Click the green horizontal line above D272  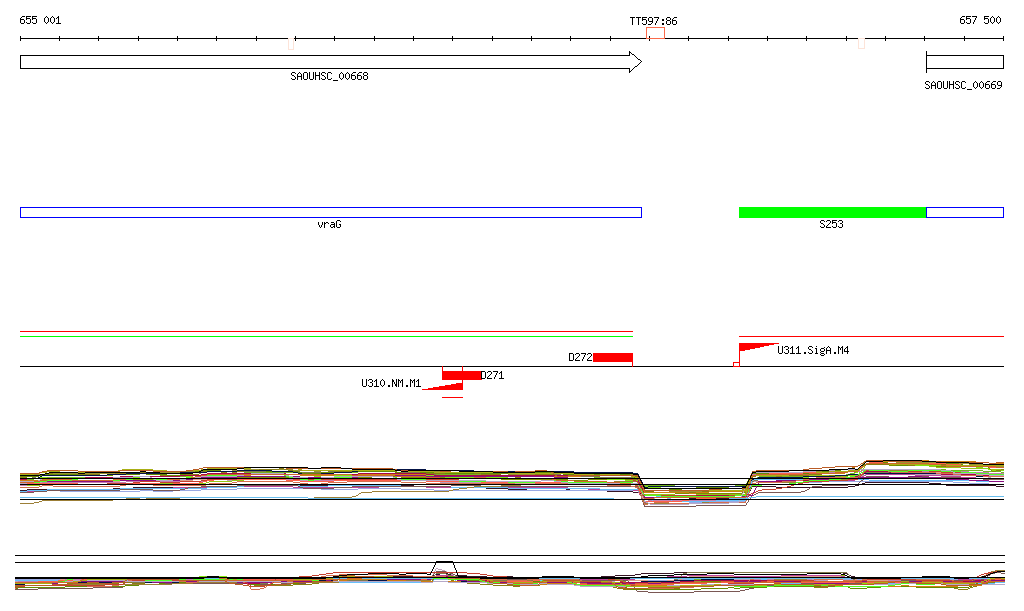(326, 336)
